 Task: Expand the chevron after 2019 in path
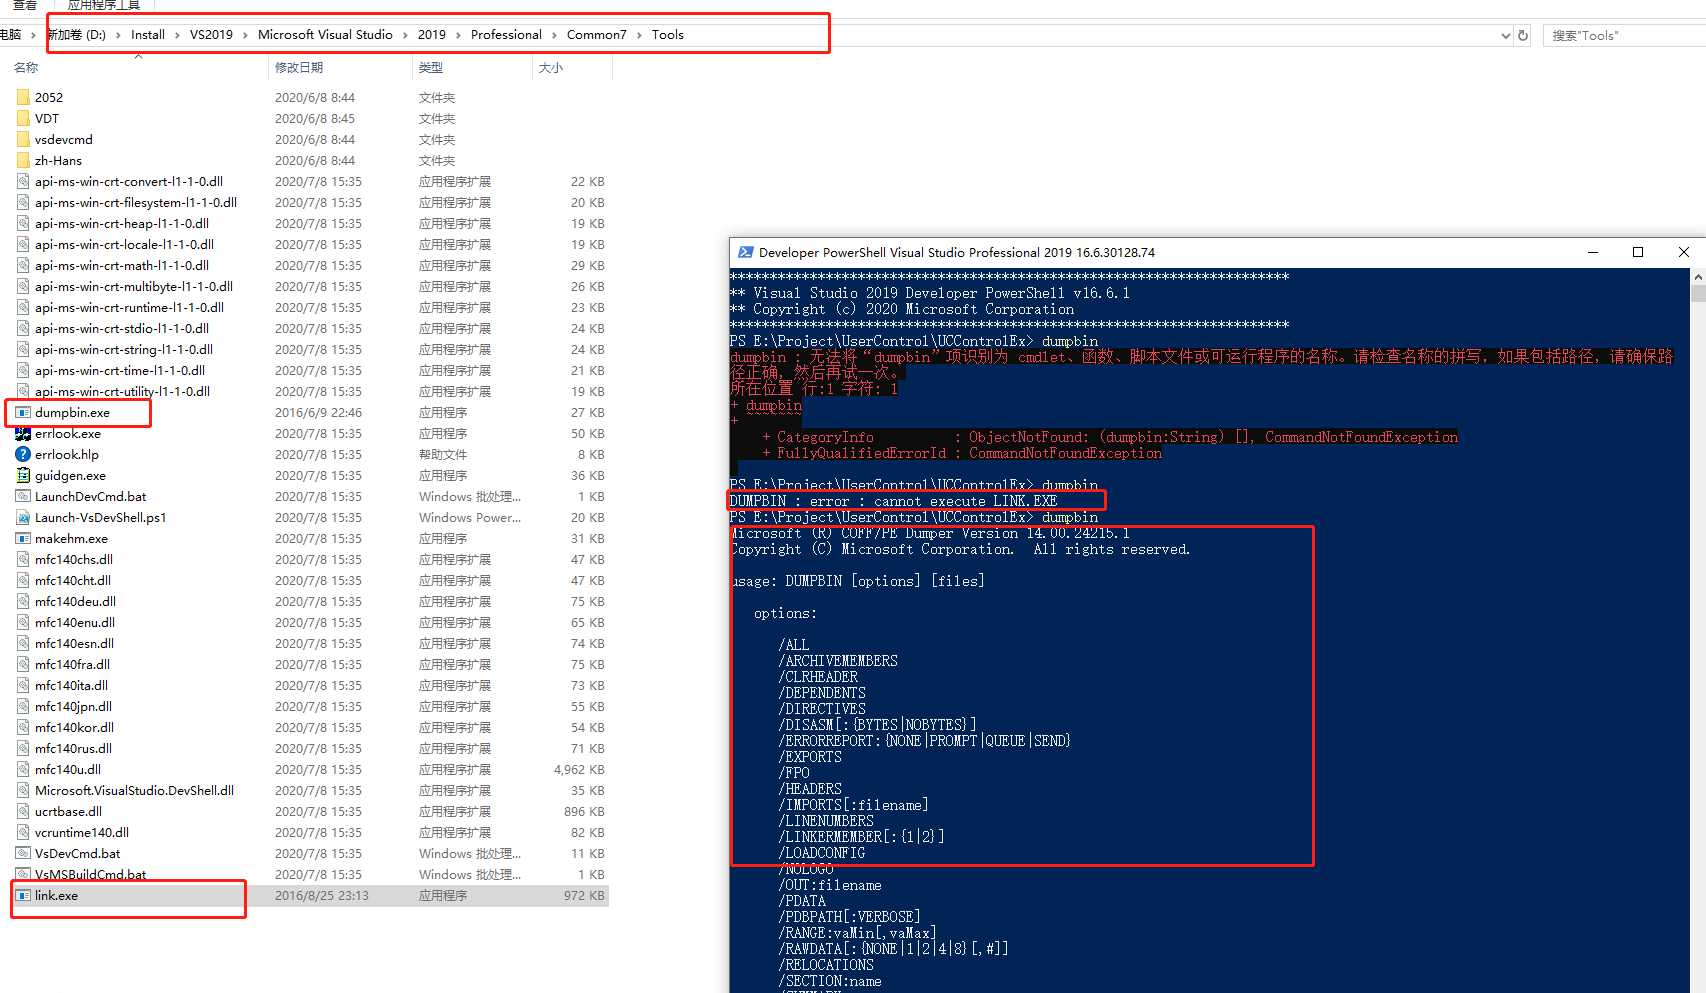point(459,35)
